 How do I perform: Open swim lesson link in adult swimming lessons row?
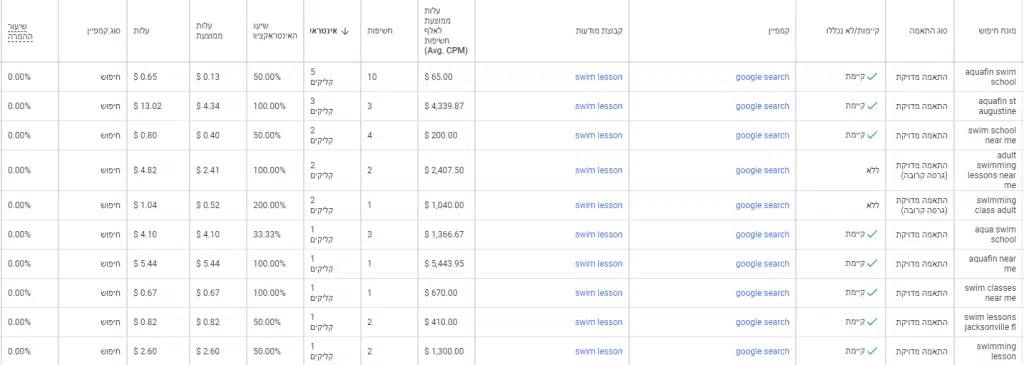tap(599, 170)
